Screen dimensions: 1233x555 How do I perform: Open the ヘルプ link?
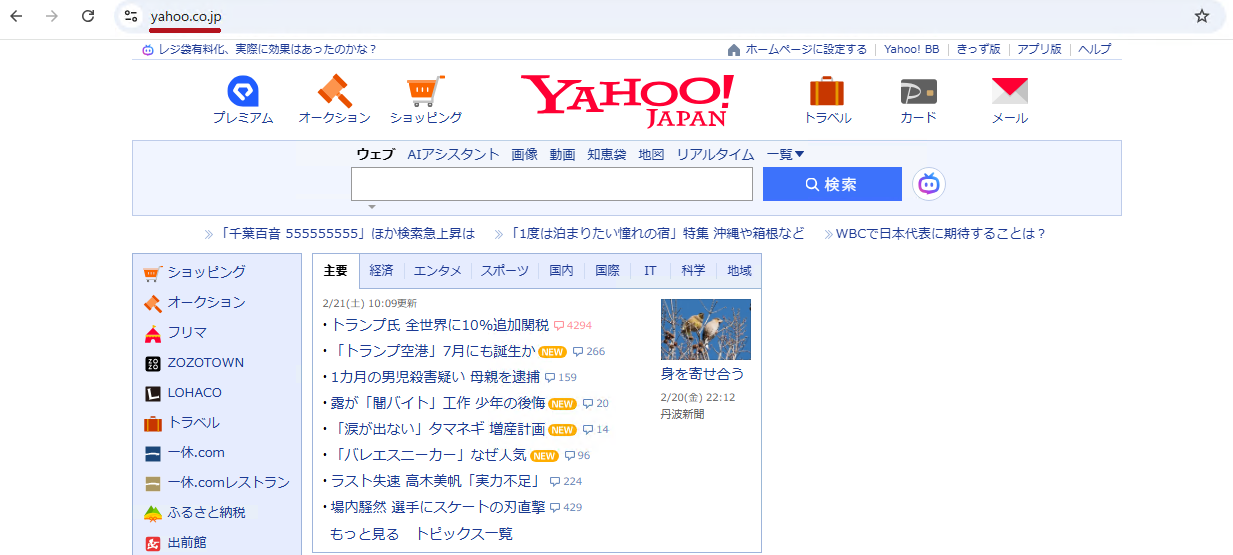point(1094,49)
